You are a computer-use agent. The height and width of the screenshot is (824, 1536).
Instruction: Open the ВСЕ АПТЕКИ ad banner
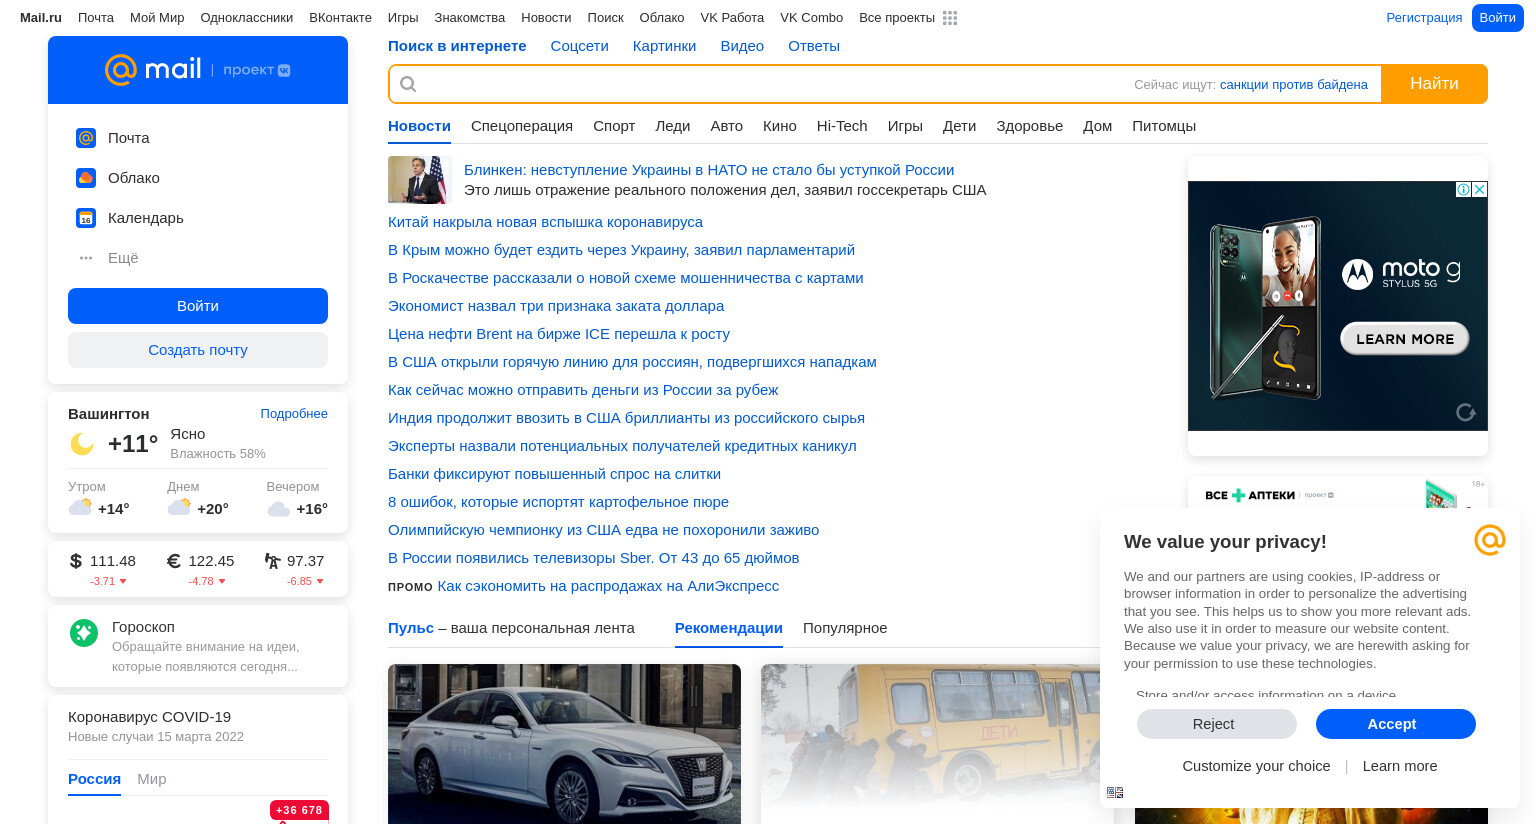(x=1338, y=494)
